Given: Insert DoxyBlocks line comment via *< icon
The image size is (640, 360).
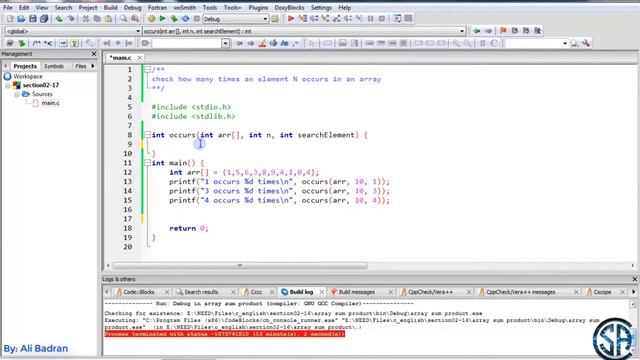Looking at the screenshot, I should click(48, 43).
